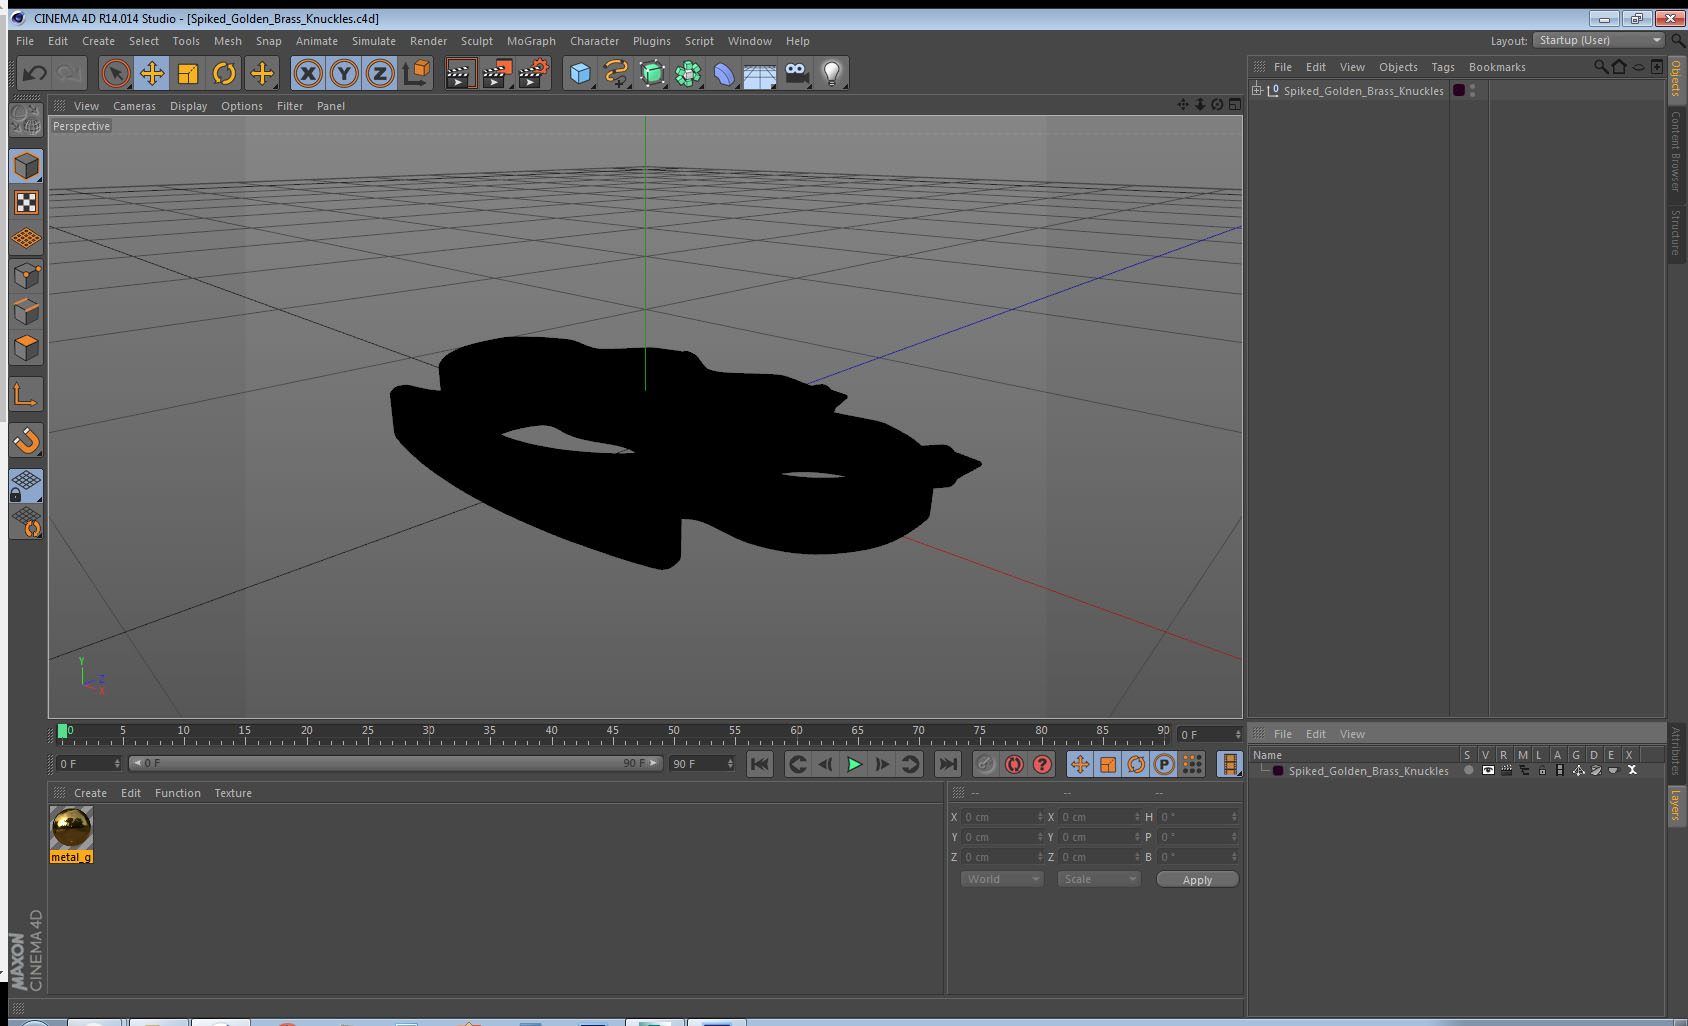Click the Floor environment icon

pyautogui.click(x=760, y=75)
